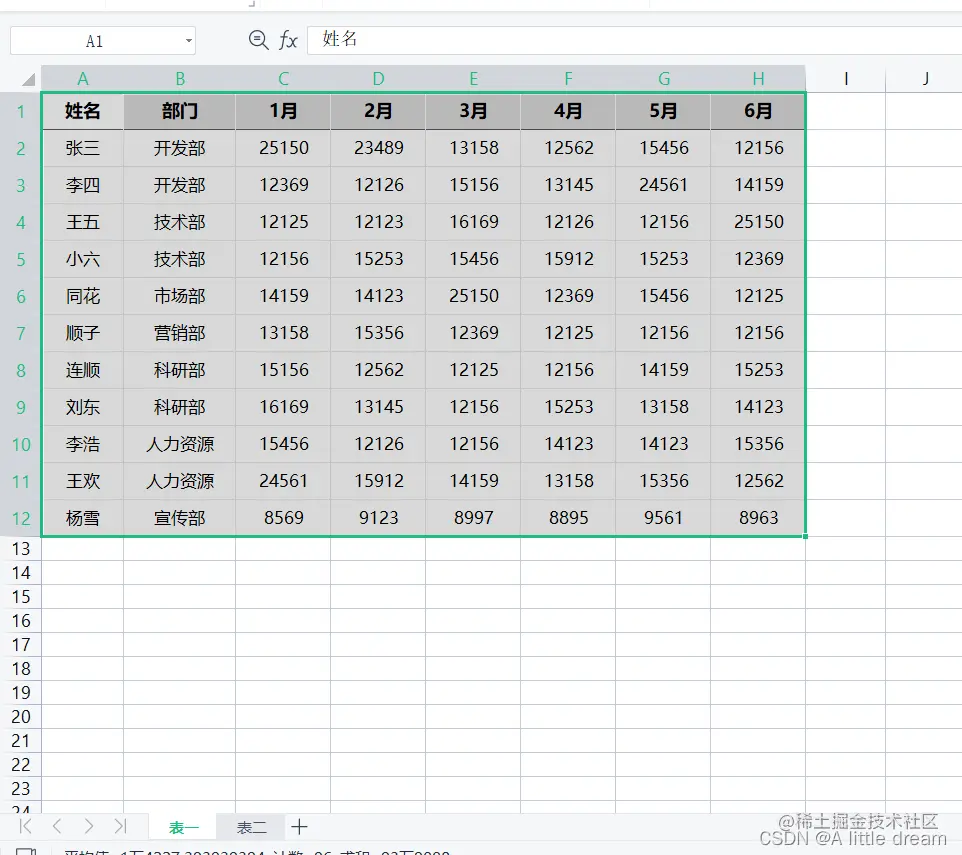This screenshot has height=855, width=962.
Task: Click header cell 6月
Action: click(758, 111)
